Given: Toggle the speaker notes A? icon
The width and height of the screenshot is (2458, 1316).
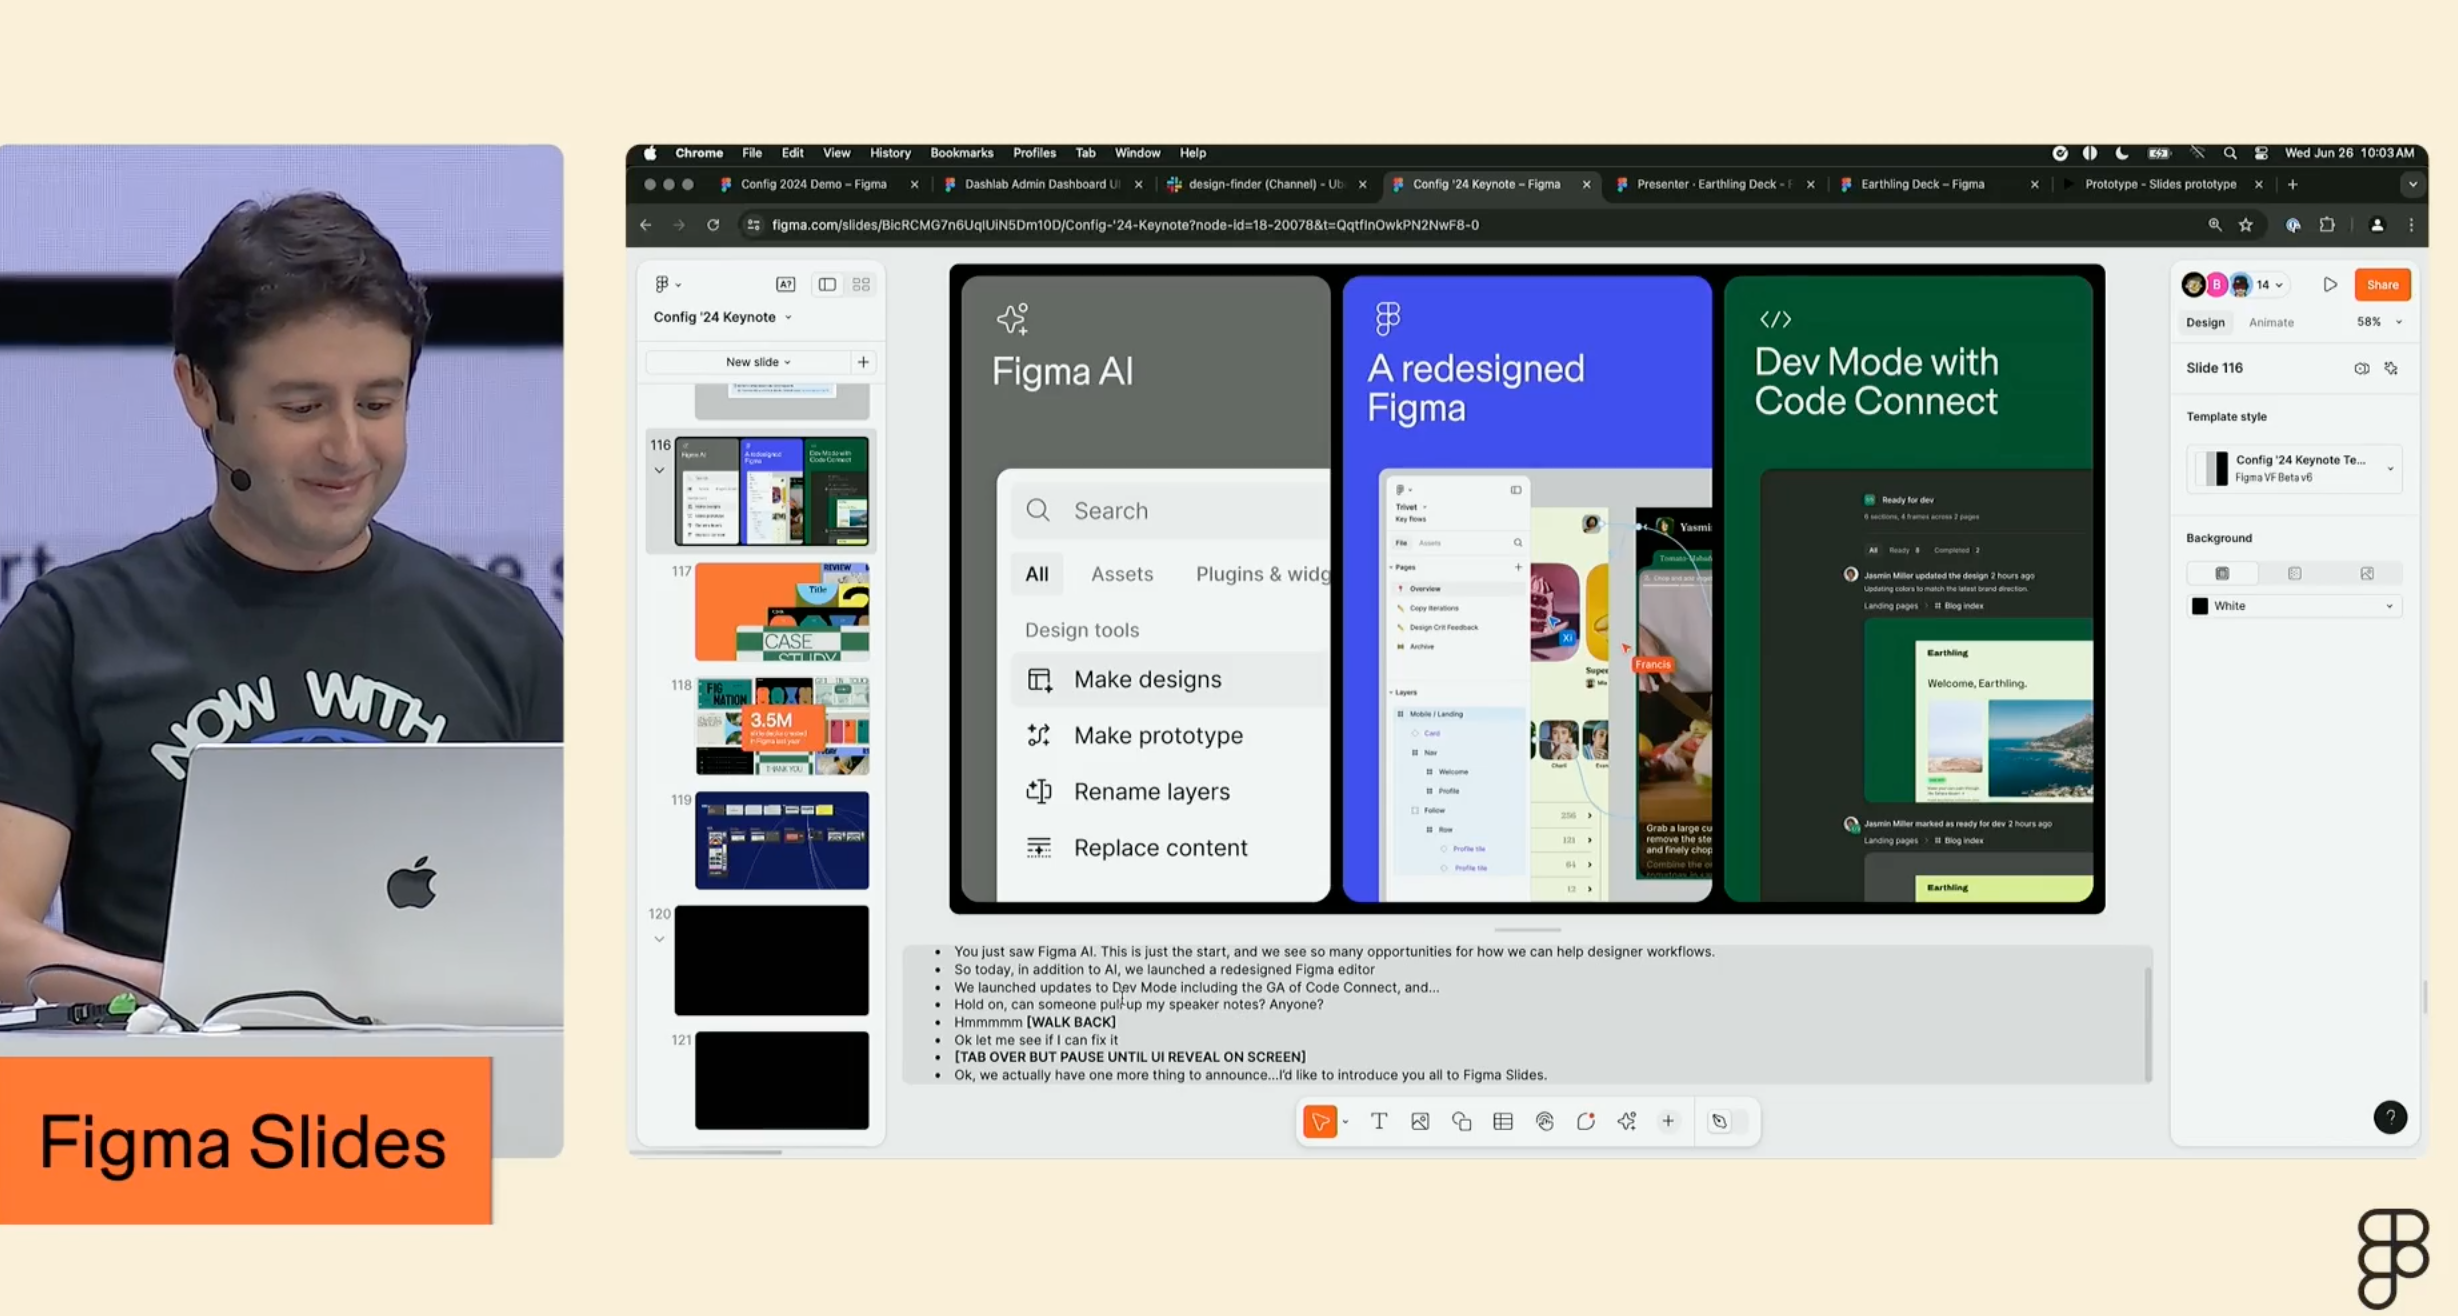Looking at the screenshot, I should click(785, 285).
